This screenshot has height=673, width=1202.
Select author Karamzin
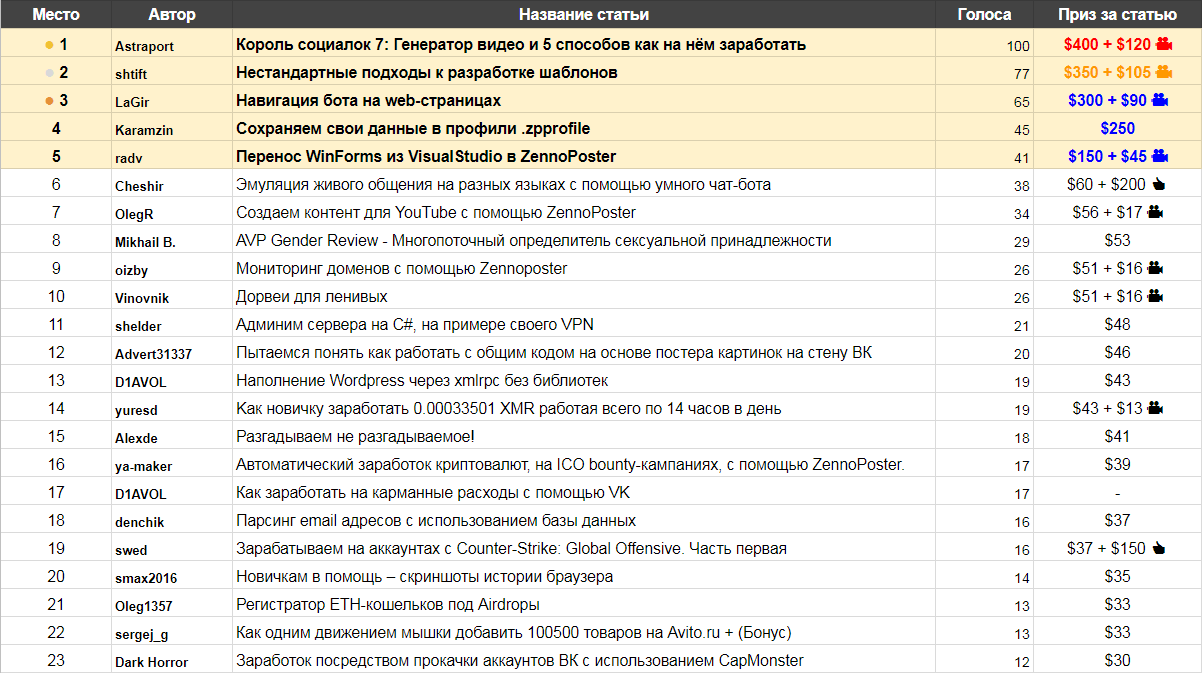143,129
